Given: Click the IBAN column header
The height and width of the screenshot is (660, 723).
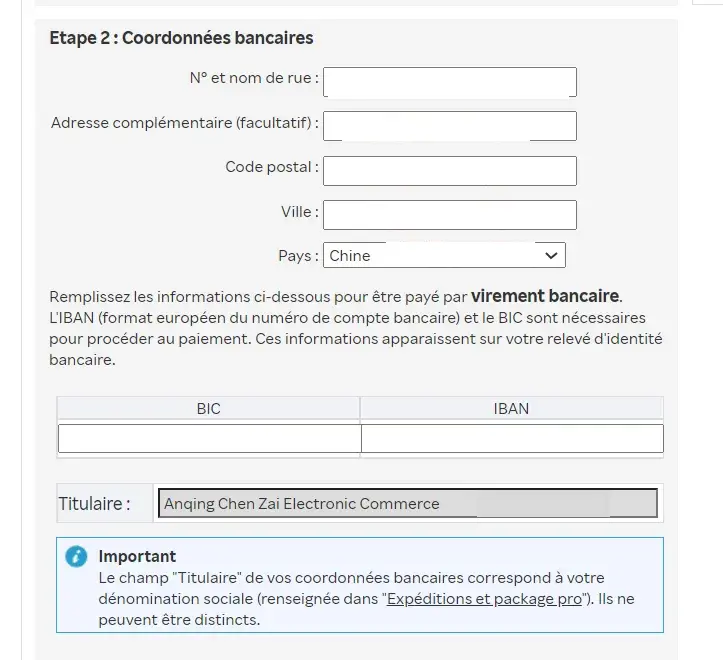Looking at the screenshot, I should point(511,409).
